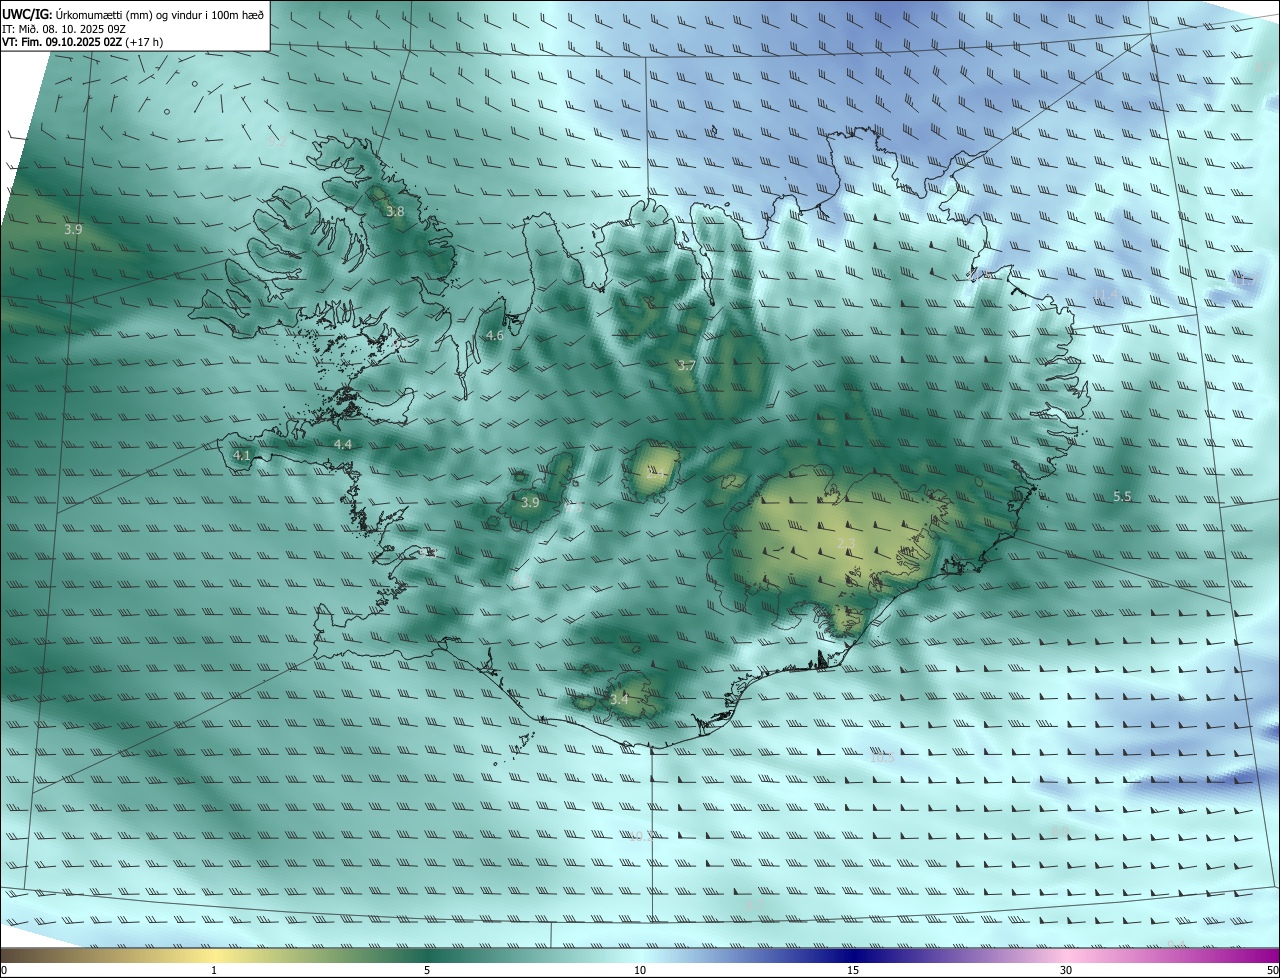Click the 3.4 value label near the south coast

619,699
